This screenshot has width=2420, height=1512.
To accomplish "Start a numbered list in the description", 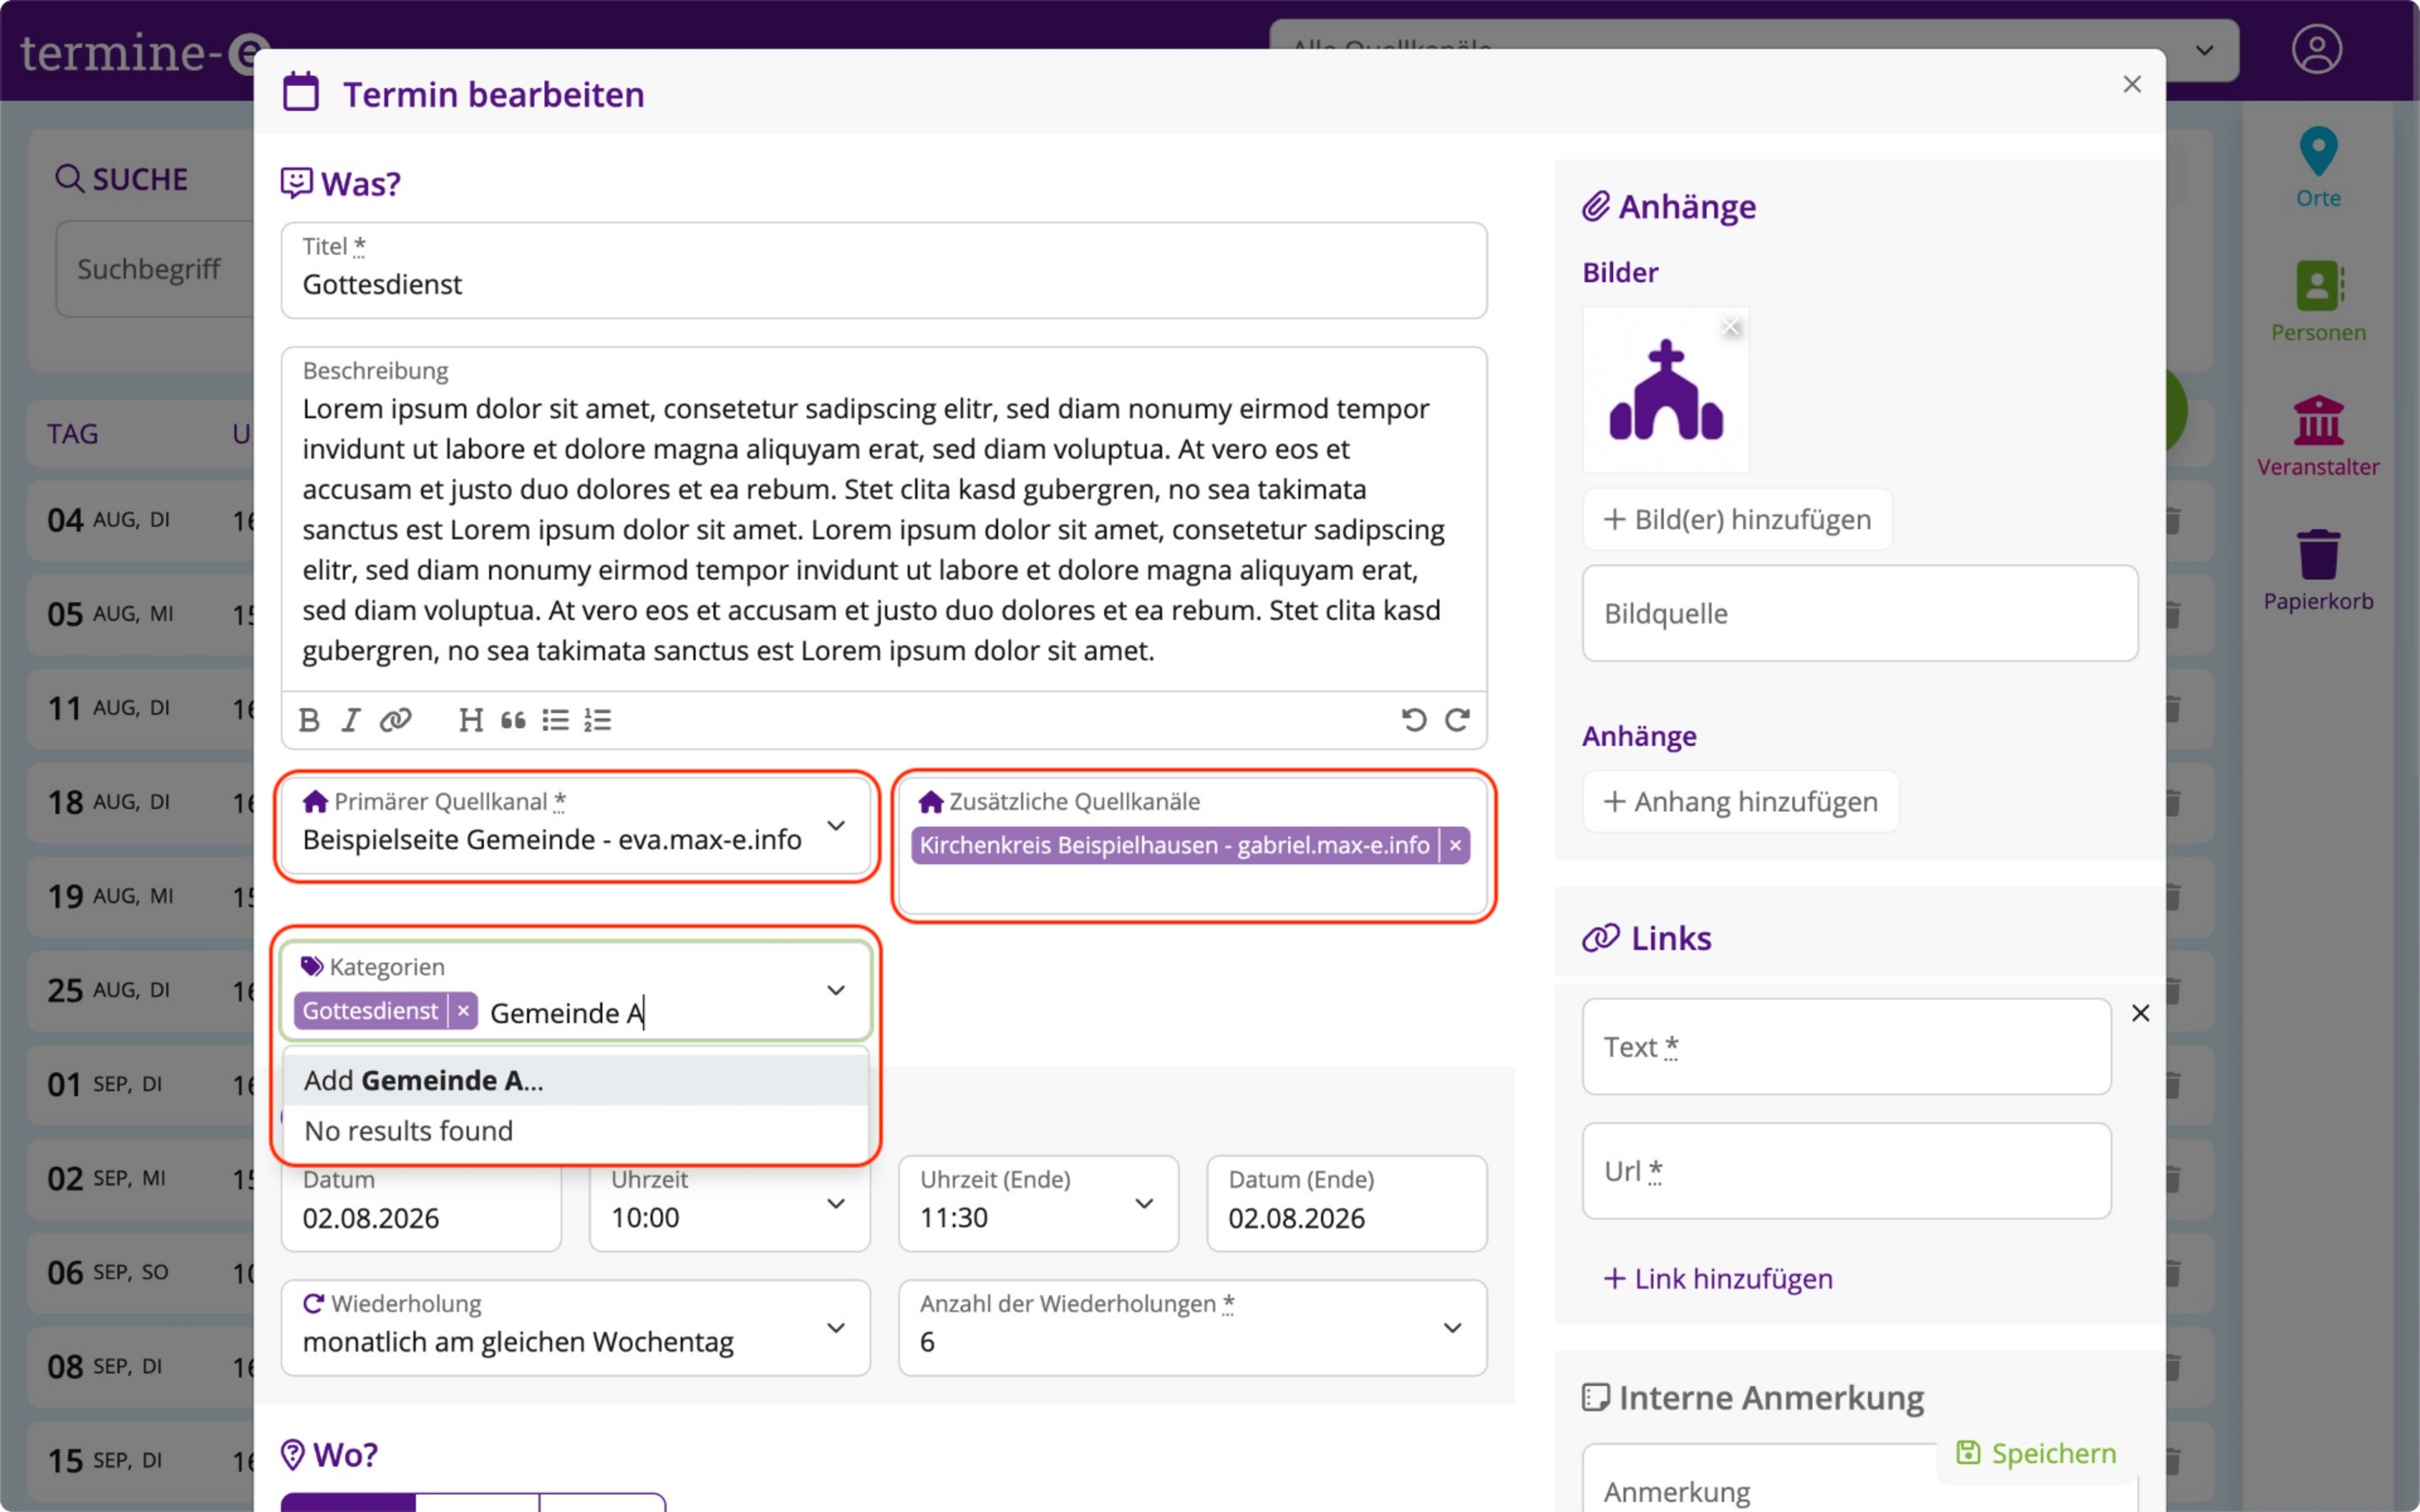I will tap(598, 720).
